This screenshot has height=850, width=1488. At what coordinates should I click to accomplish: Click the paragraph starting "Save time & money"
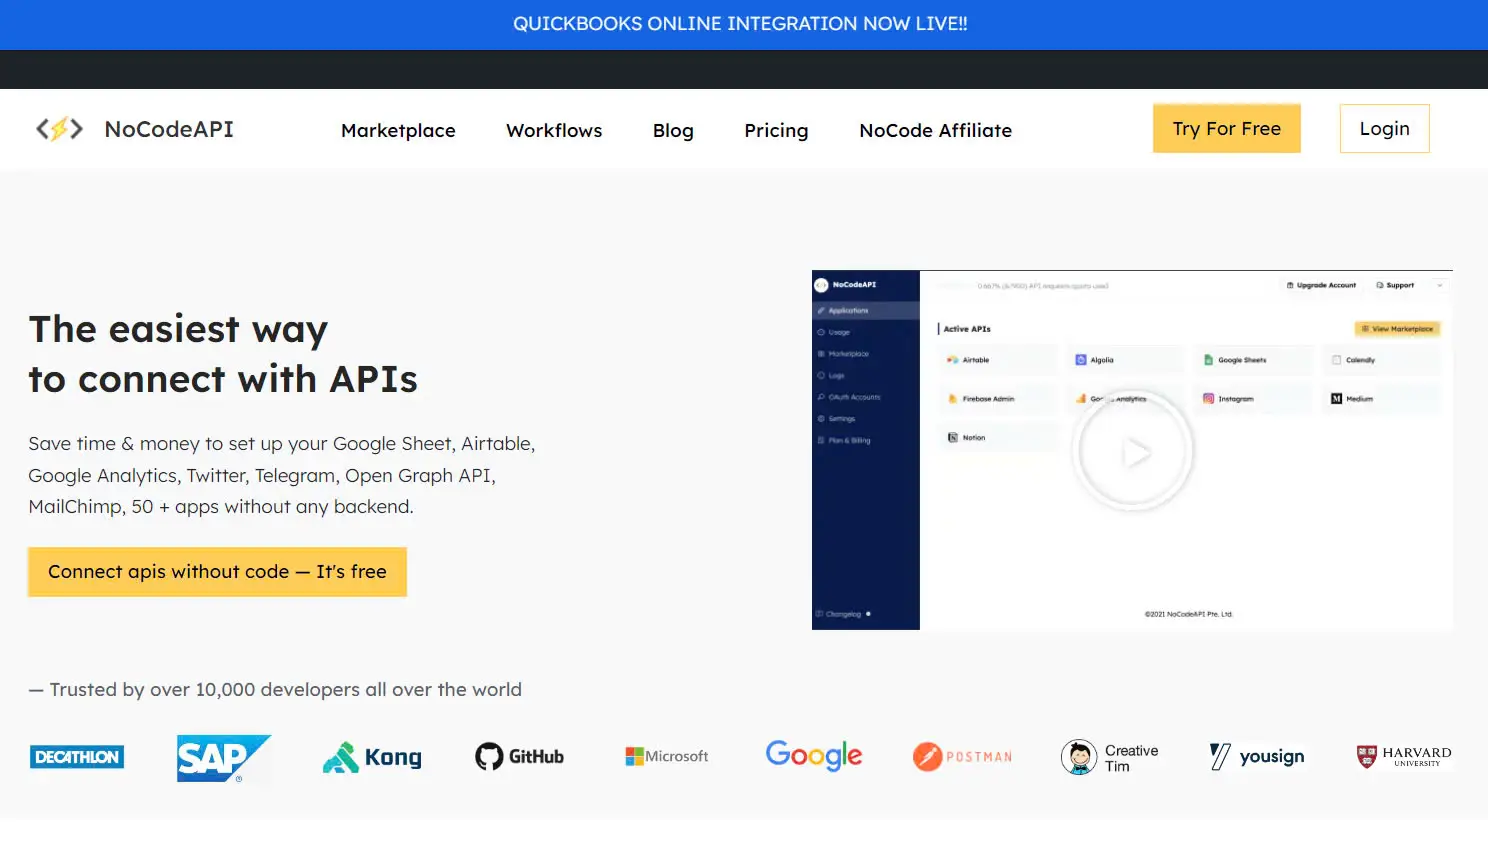click(x=282, y=475)
